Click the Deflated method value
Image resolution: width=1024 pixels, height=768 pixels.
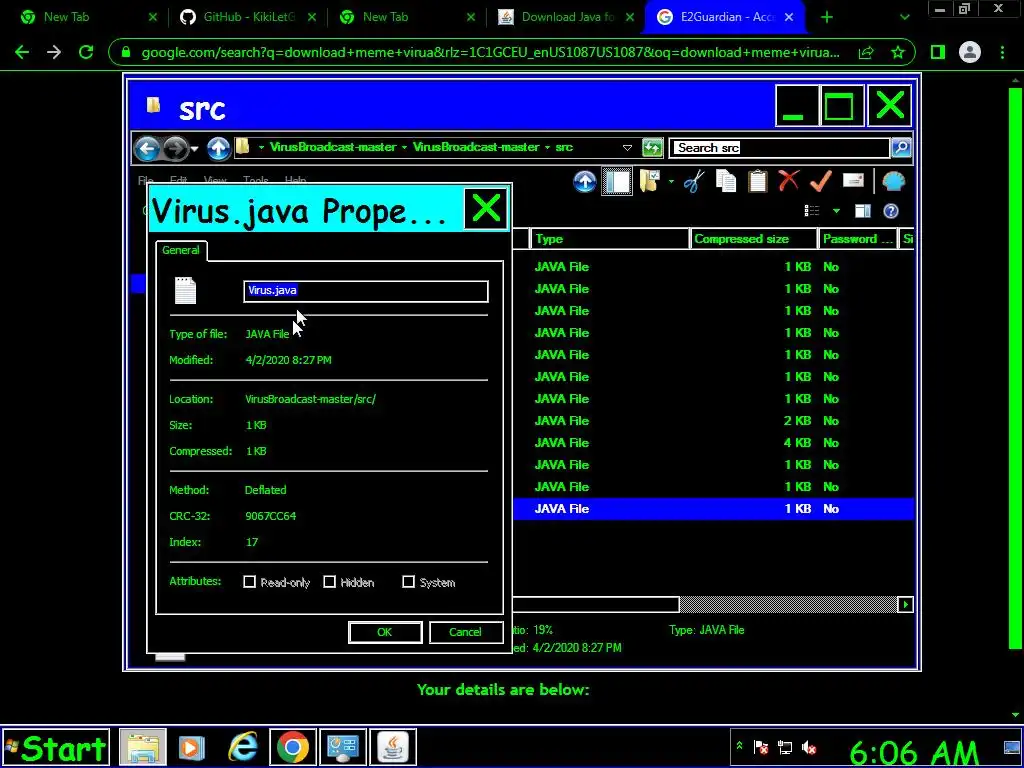[265, 490]
